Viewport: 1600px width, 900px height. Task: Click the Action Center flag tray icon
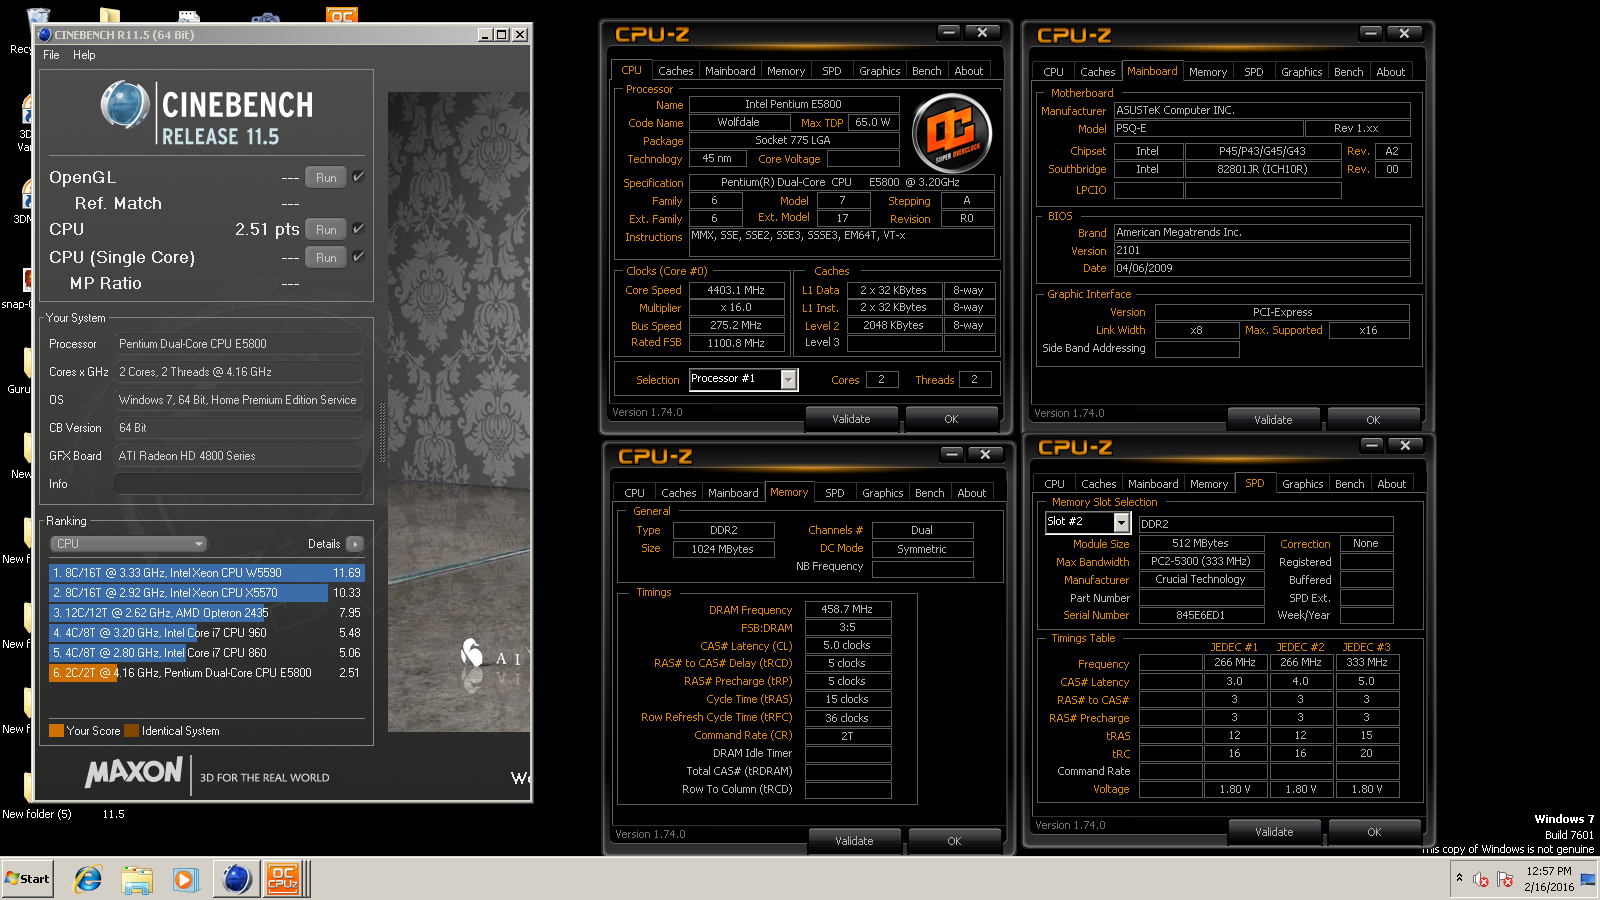point(1504,880)
